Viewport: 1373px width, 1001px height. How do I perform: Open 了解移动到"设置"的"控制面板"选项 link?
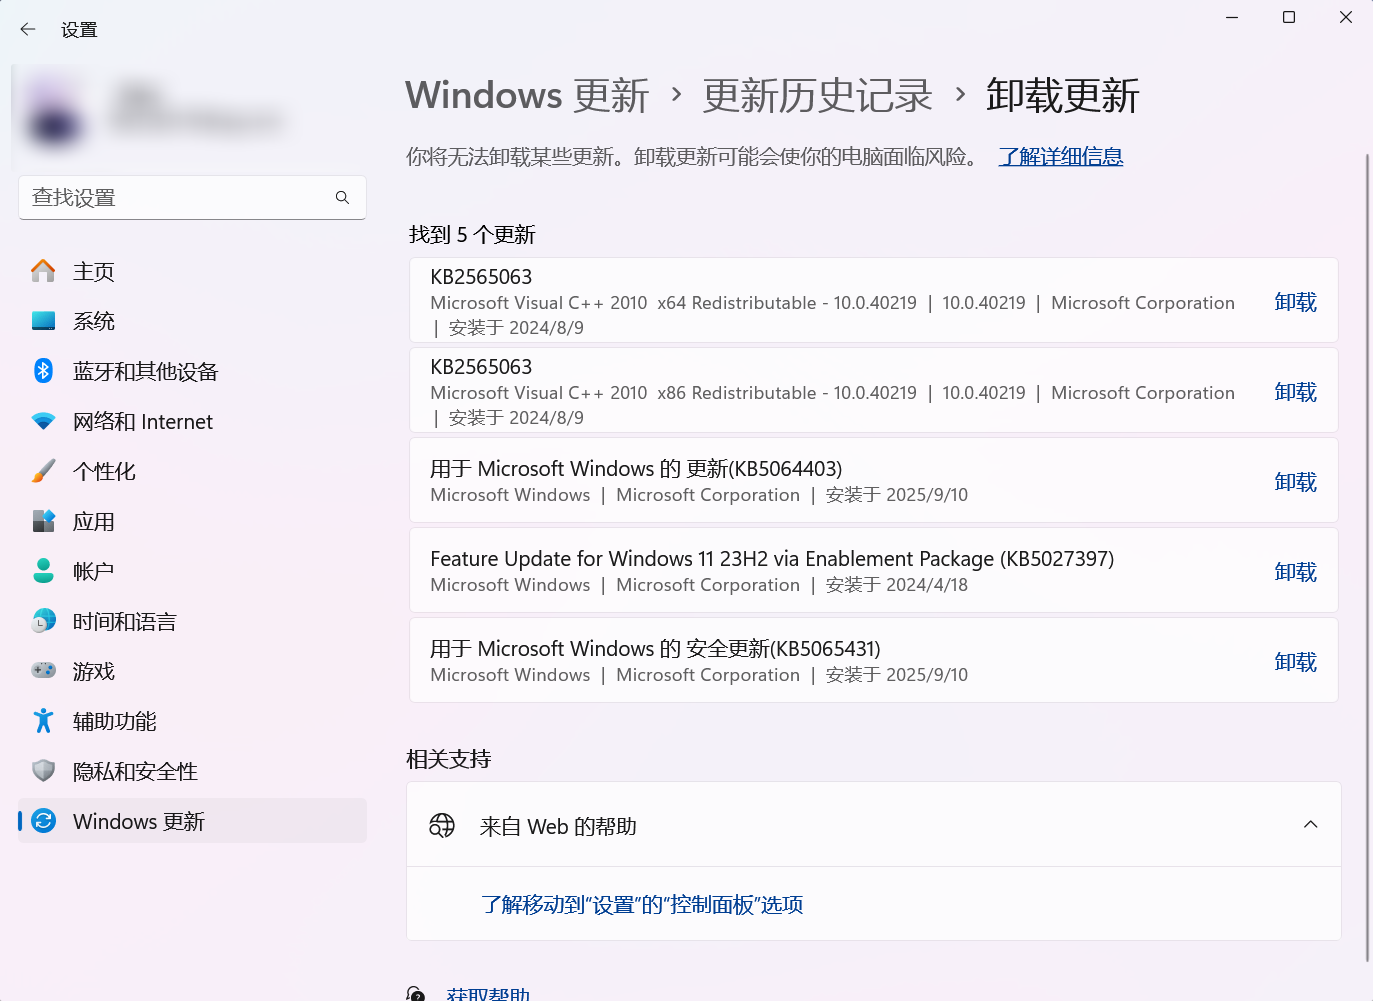tap(642, 905)
